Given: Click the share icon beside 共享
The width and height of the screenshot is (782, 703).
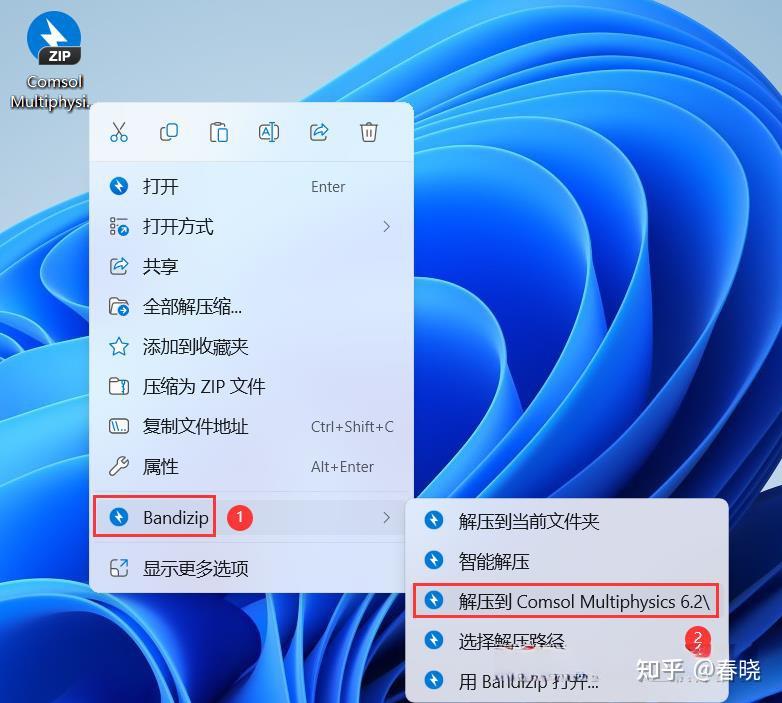Looking at the screenshot, I should 119,266.
